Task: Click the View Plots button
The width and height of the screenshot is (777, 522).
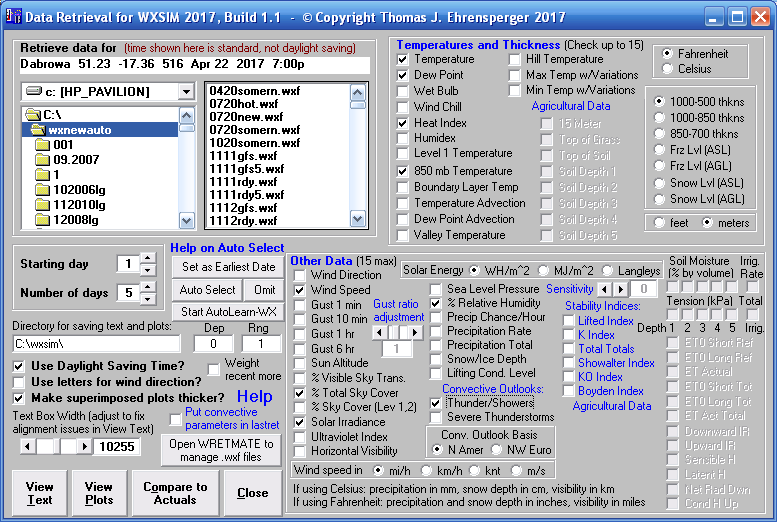Action: [x=99, y=493]
